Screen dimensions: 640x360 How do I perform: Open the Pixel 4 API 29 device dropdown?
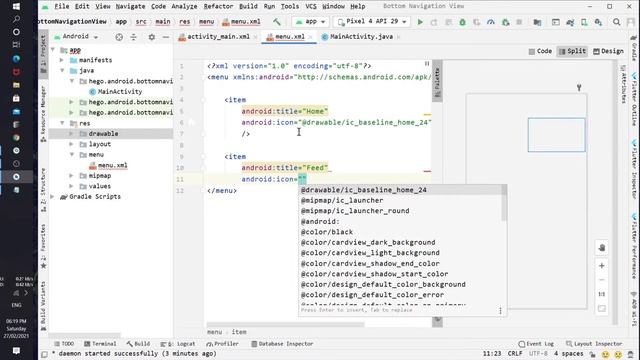click(x=371, y=22)
